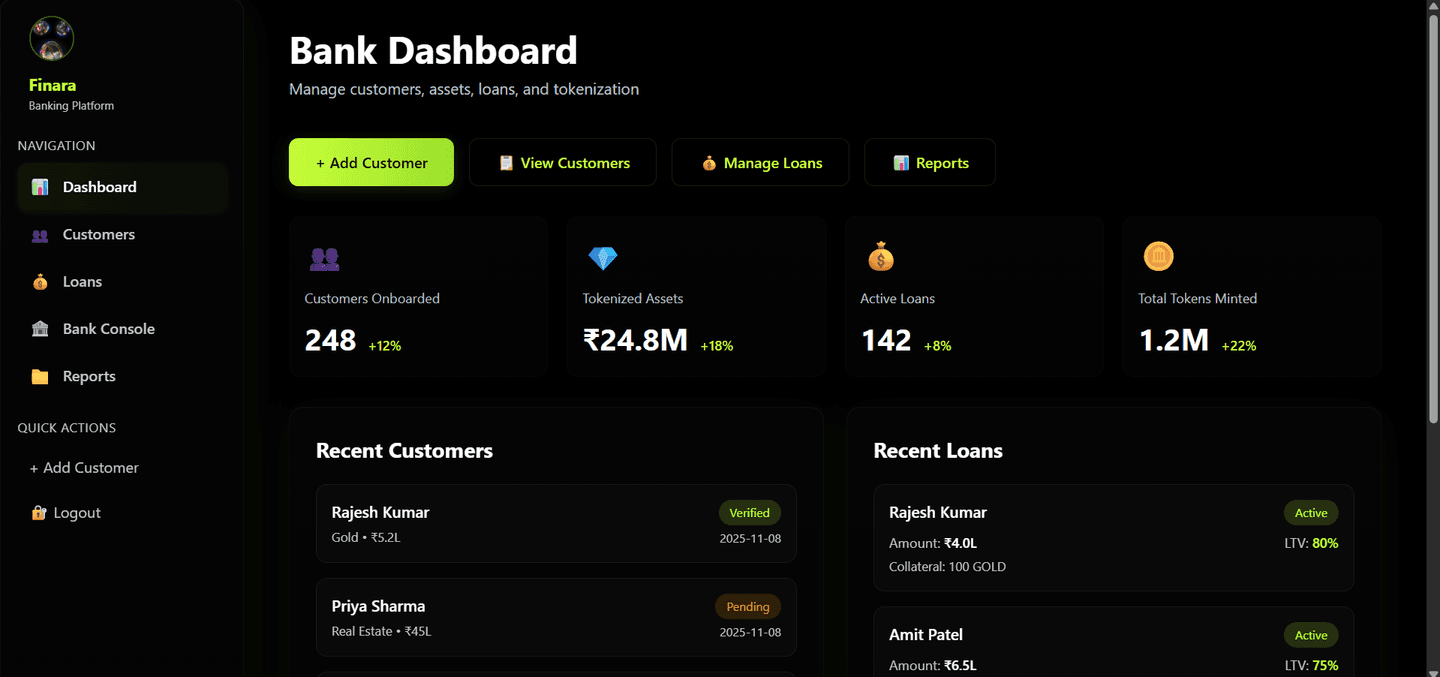This screenshot has width=1440, height=677.
Task: Click the Dashboard chart icon in sidebar
Action: click(40, 187)
